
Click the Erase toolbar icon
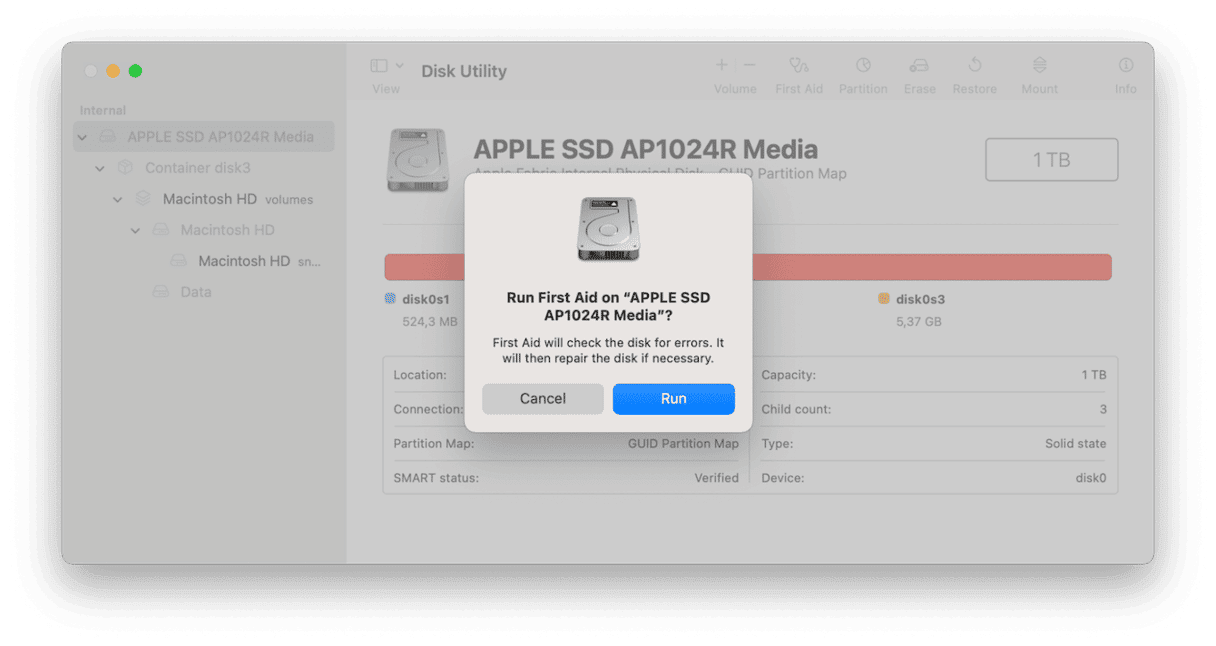click(919, 66)
